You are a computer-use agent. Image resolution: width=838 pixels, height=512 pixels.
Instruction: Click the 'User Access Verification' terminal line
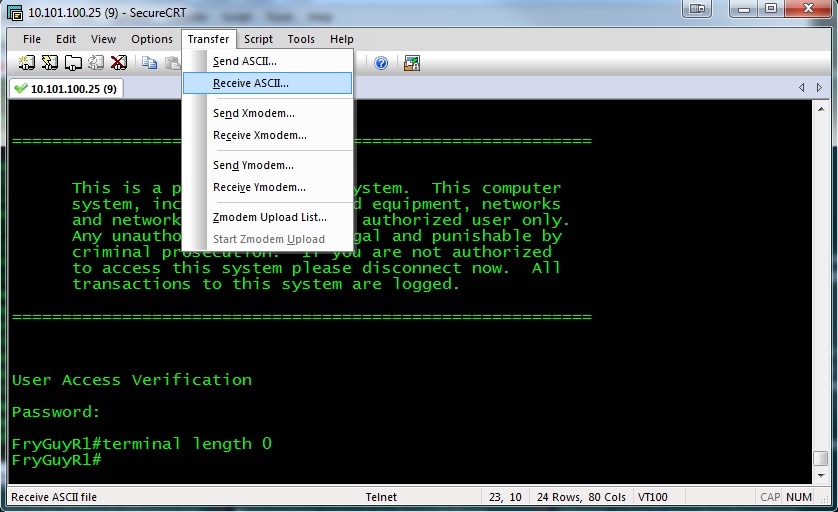[132, 380]
